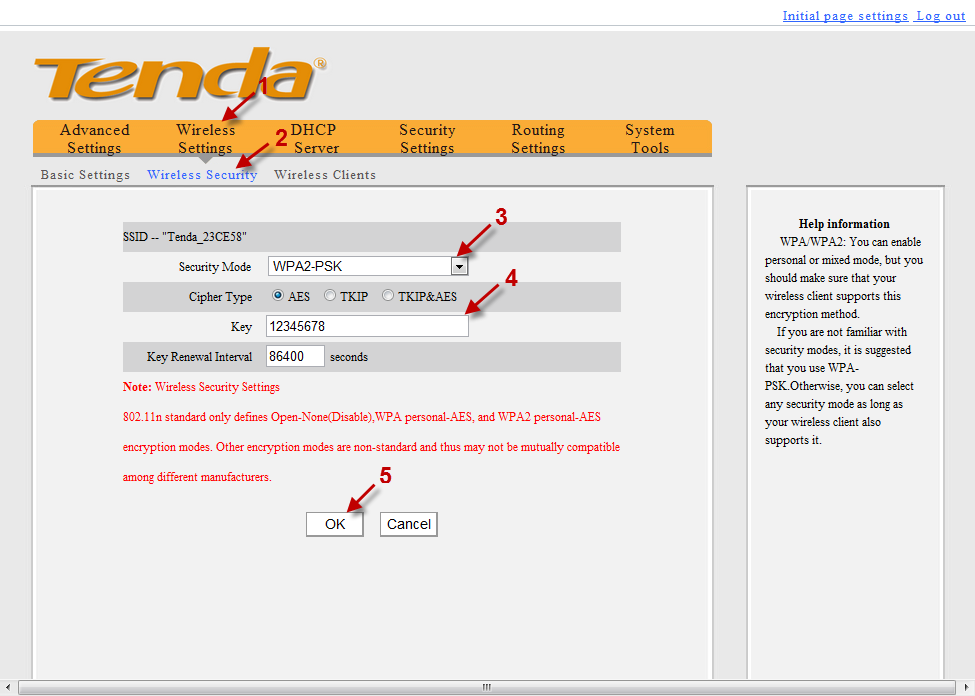Click the Cancel button
Image resolution: width=975 pixels, height=696 pixels.
(409, 524)
